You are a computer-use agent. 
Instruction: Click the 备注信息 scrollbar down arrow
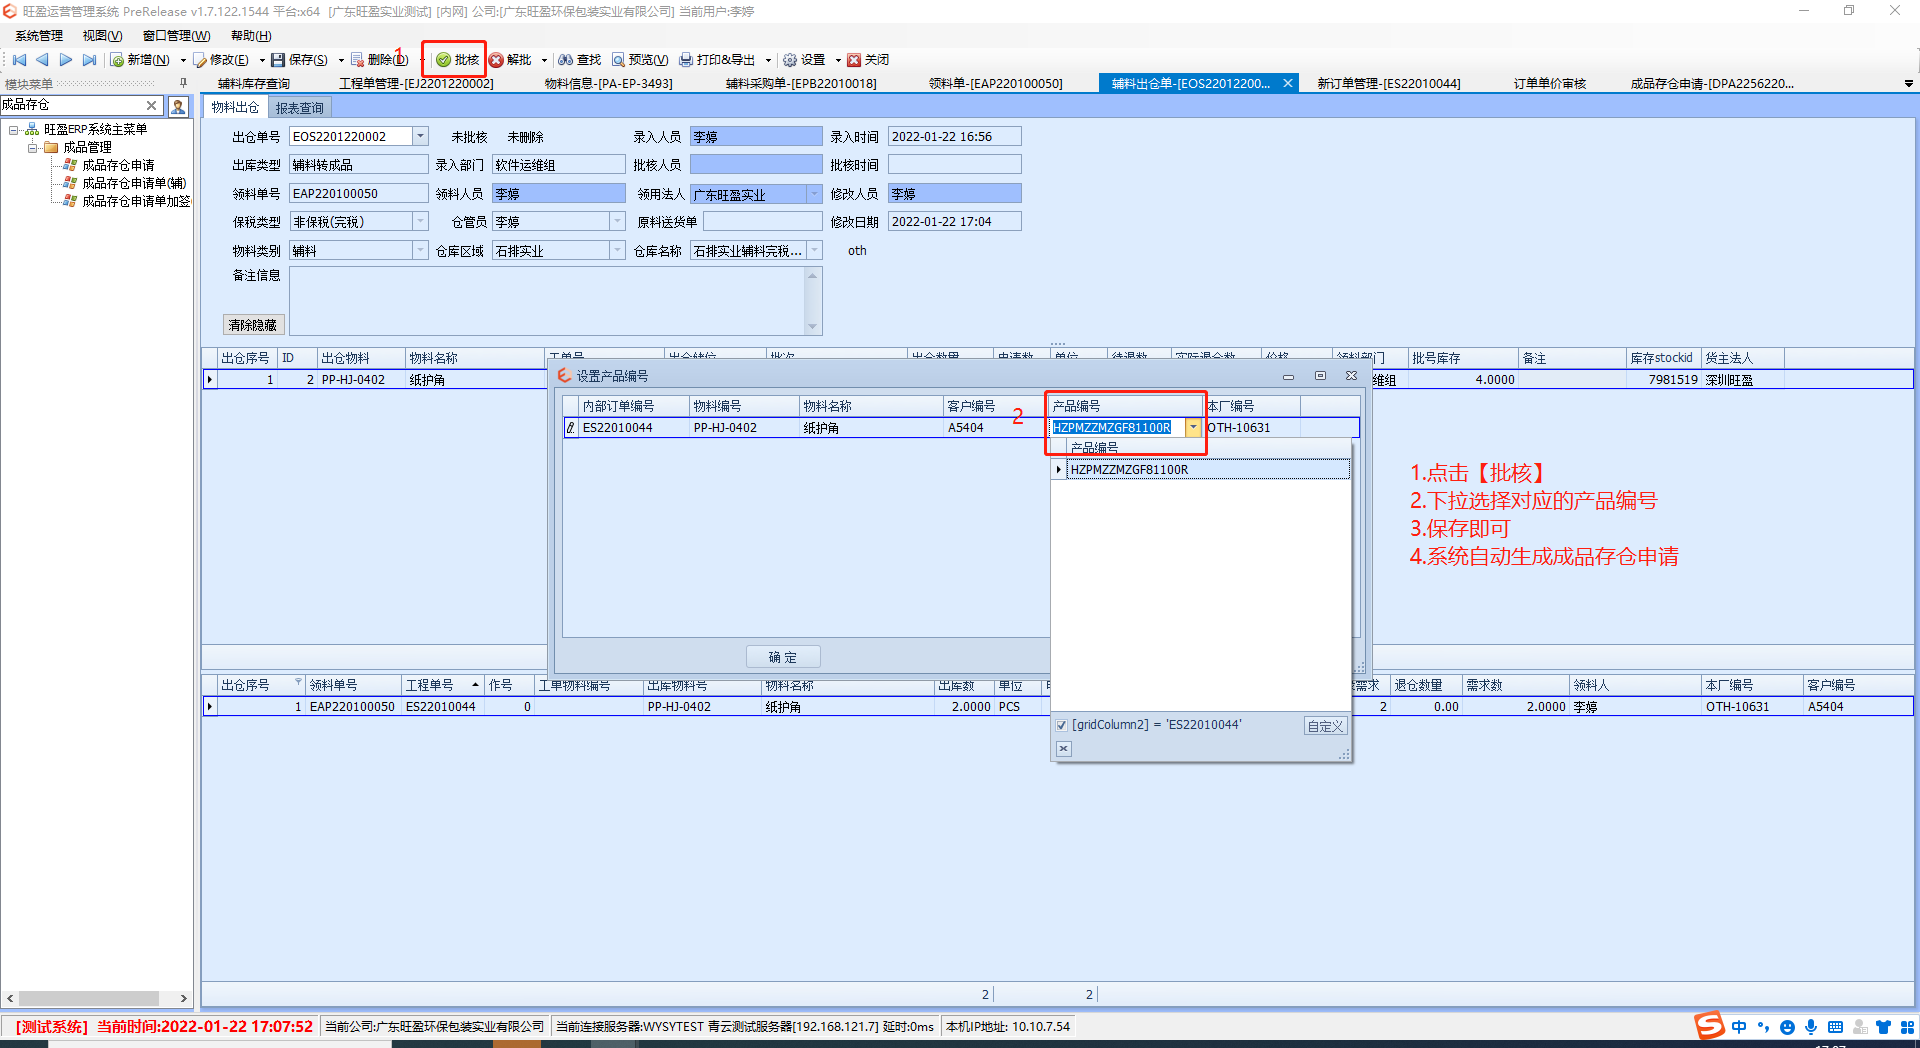coord(812,326)
